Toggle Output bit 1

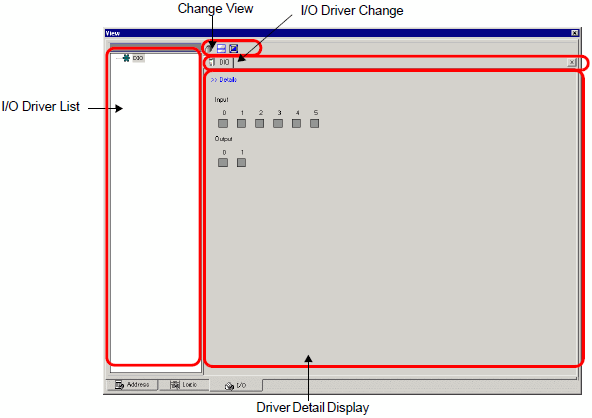click(x=241, y=163)
